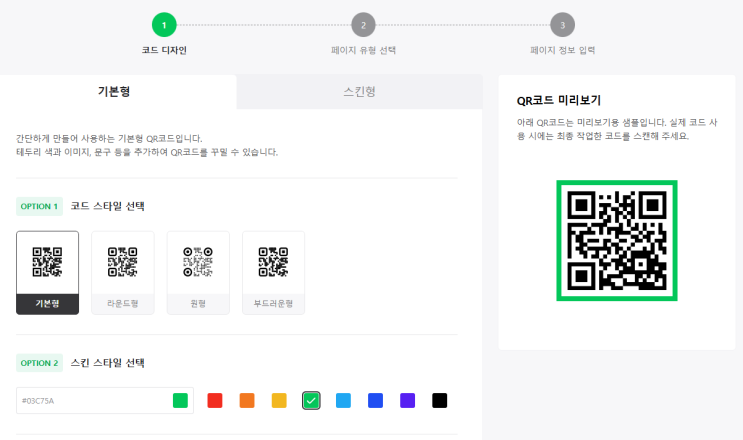The height and width of the screenshot is (440, 743).
Task: Click the QR코드 미리보기 heading
Action: click(x=559, y=100)
